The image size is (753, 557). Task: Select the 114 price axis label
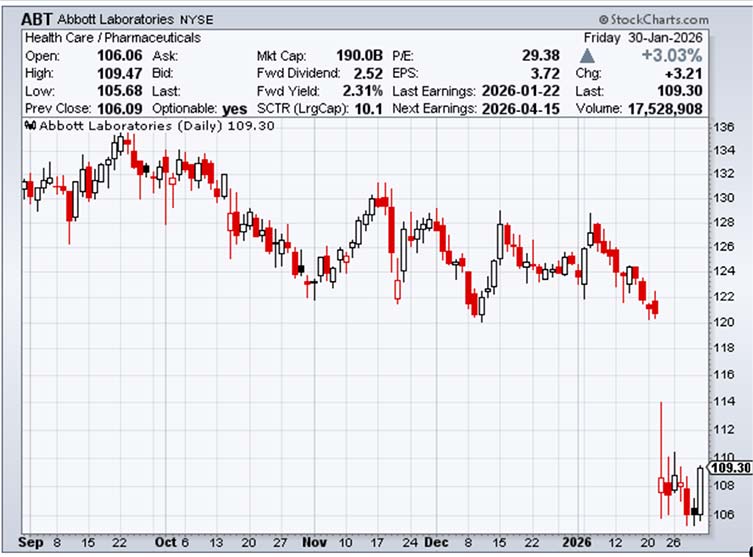724,400
